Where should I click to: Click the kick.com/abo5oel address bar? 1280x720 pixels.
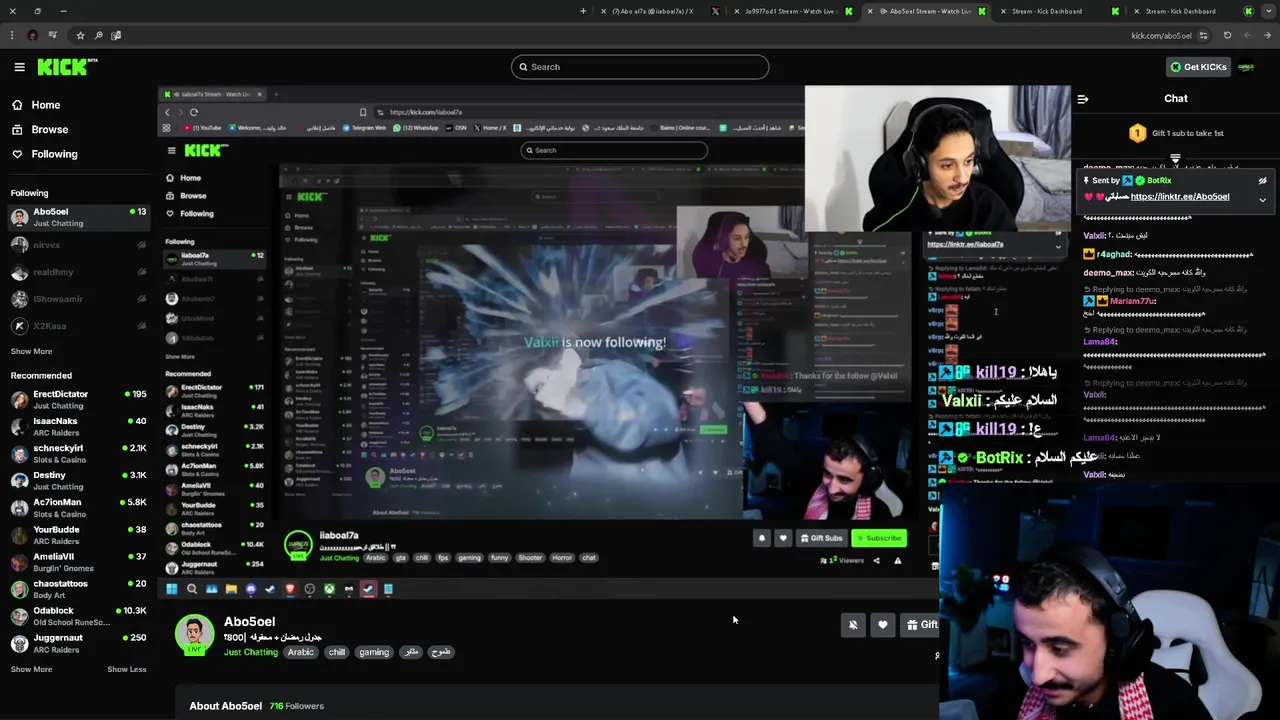click(1160, 36)
